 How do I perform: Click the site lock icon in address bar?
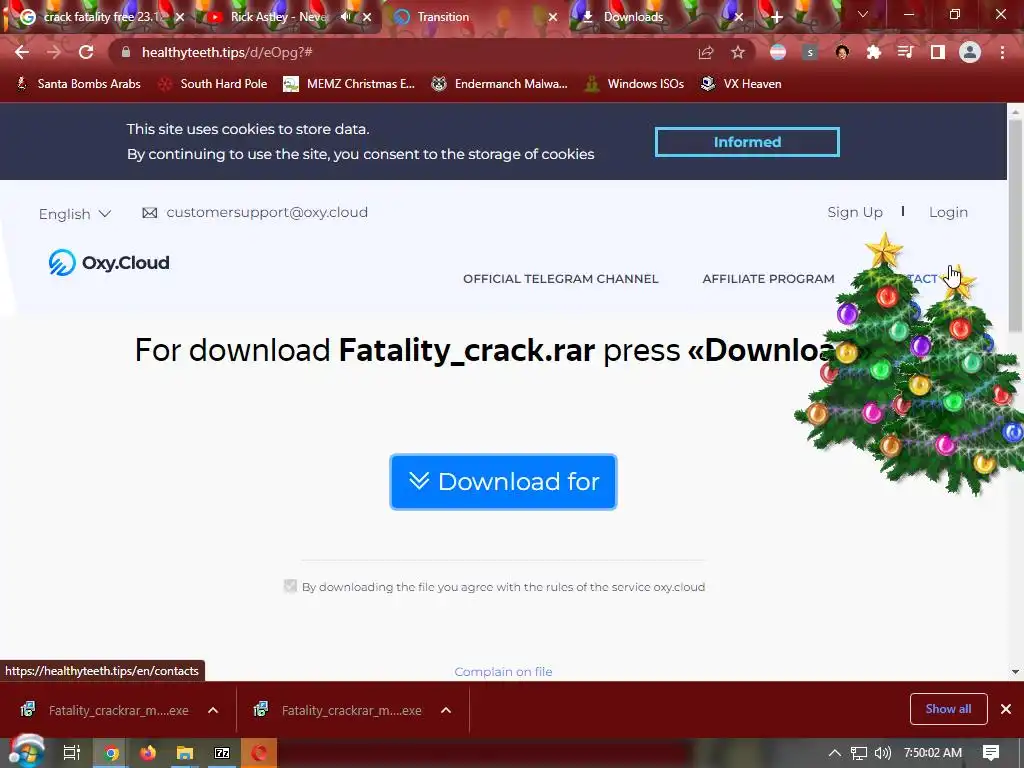pos(126,52)
